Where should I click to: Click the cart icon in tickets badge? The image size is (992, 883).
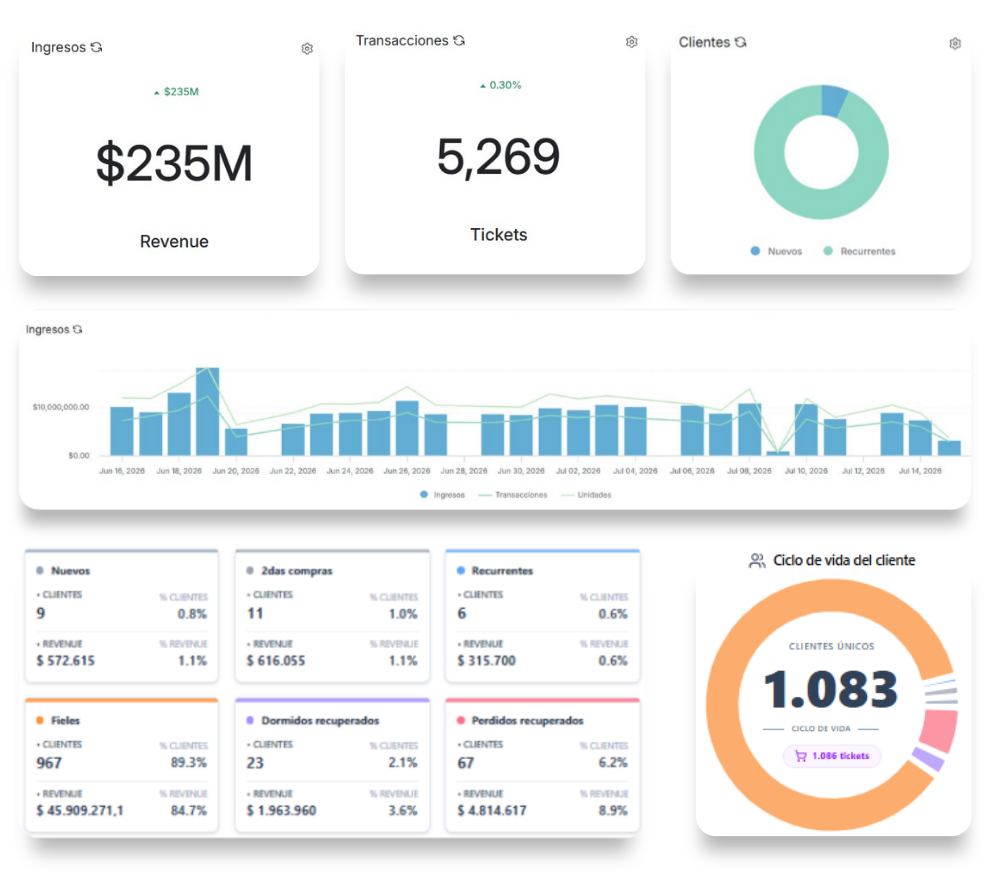(801, 756)
